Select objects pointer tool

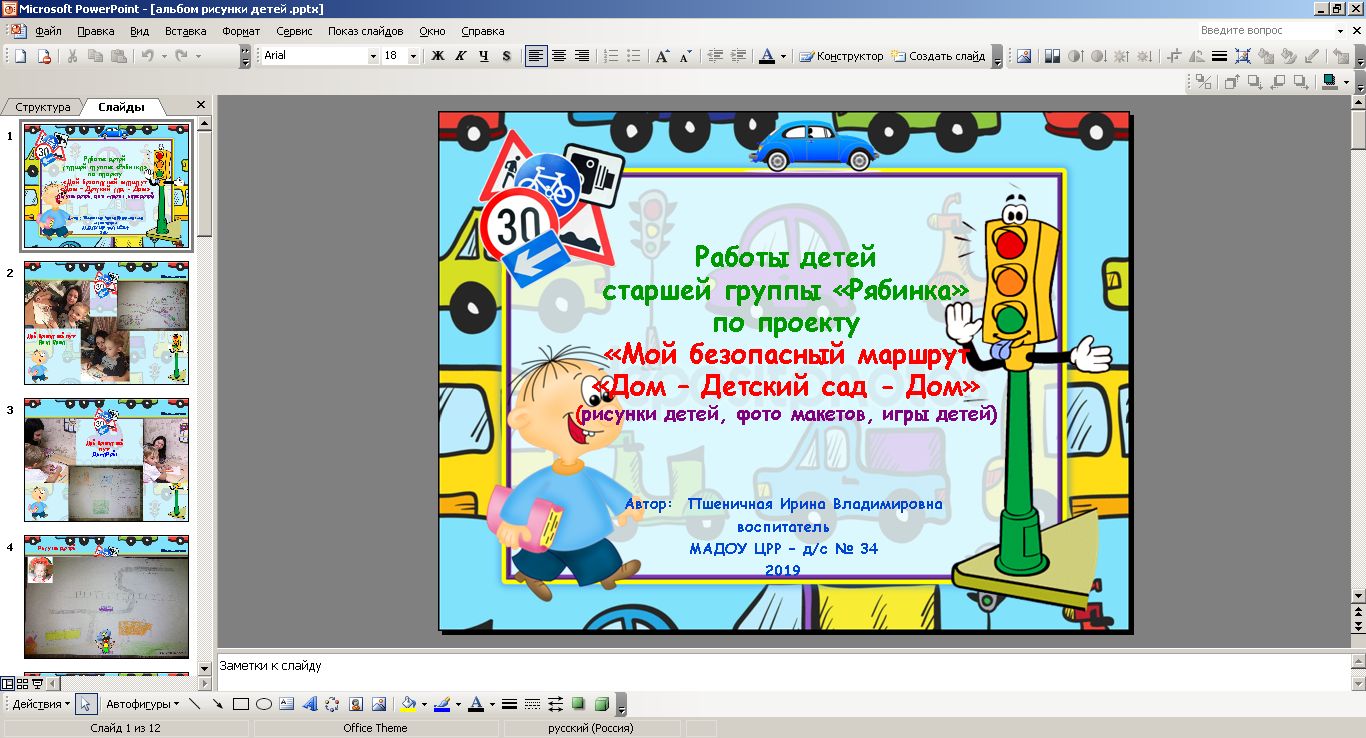click(x=86, y=704)
